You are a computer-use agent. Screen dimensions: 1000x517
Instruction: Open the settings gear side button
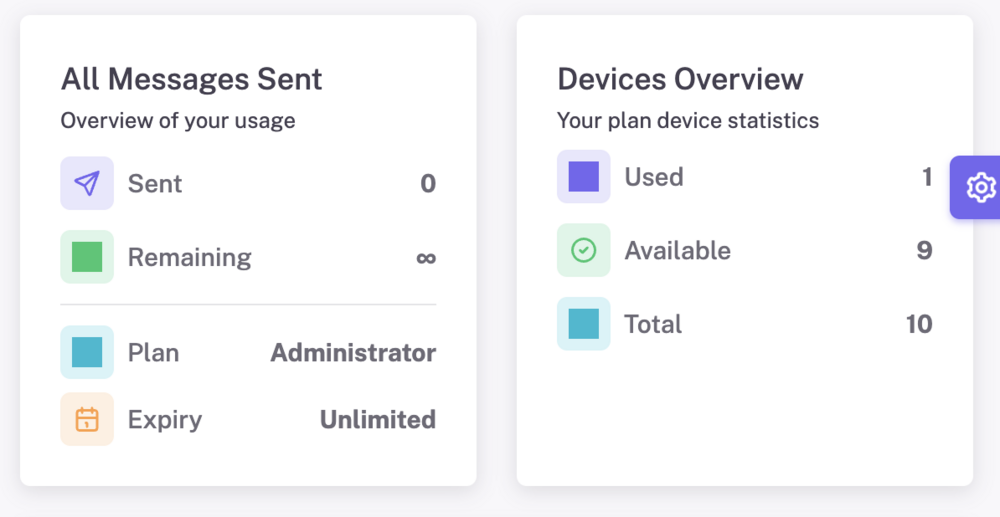coord(977,187)
